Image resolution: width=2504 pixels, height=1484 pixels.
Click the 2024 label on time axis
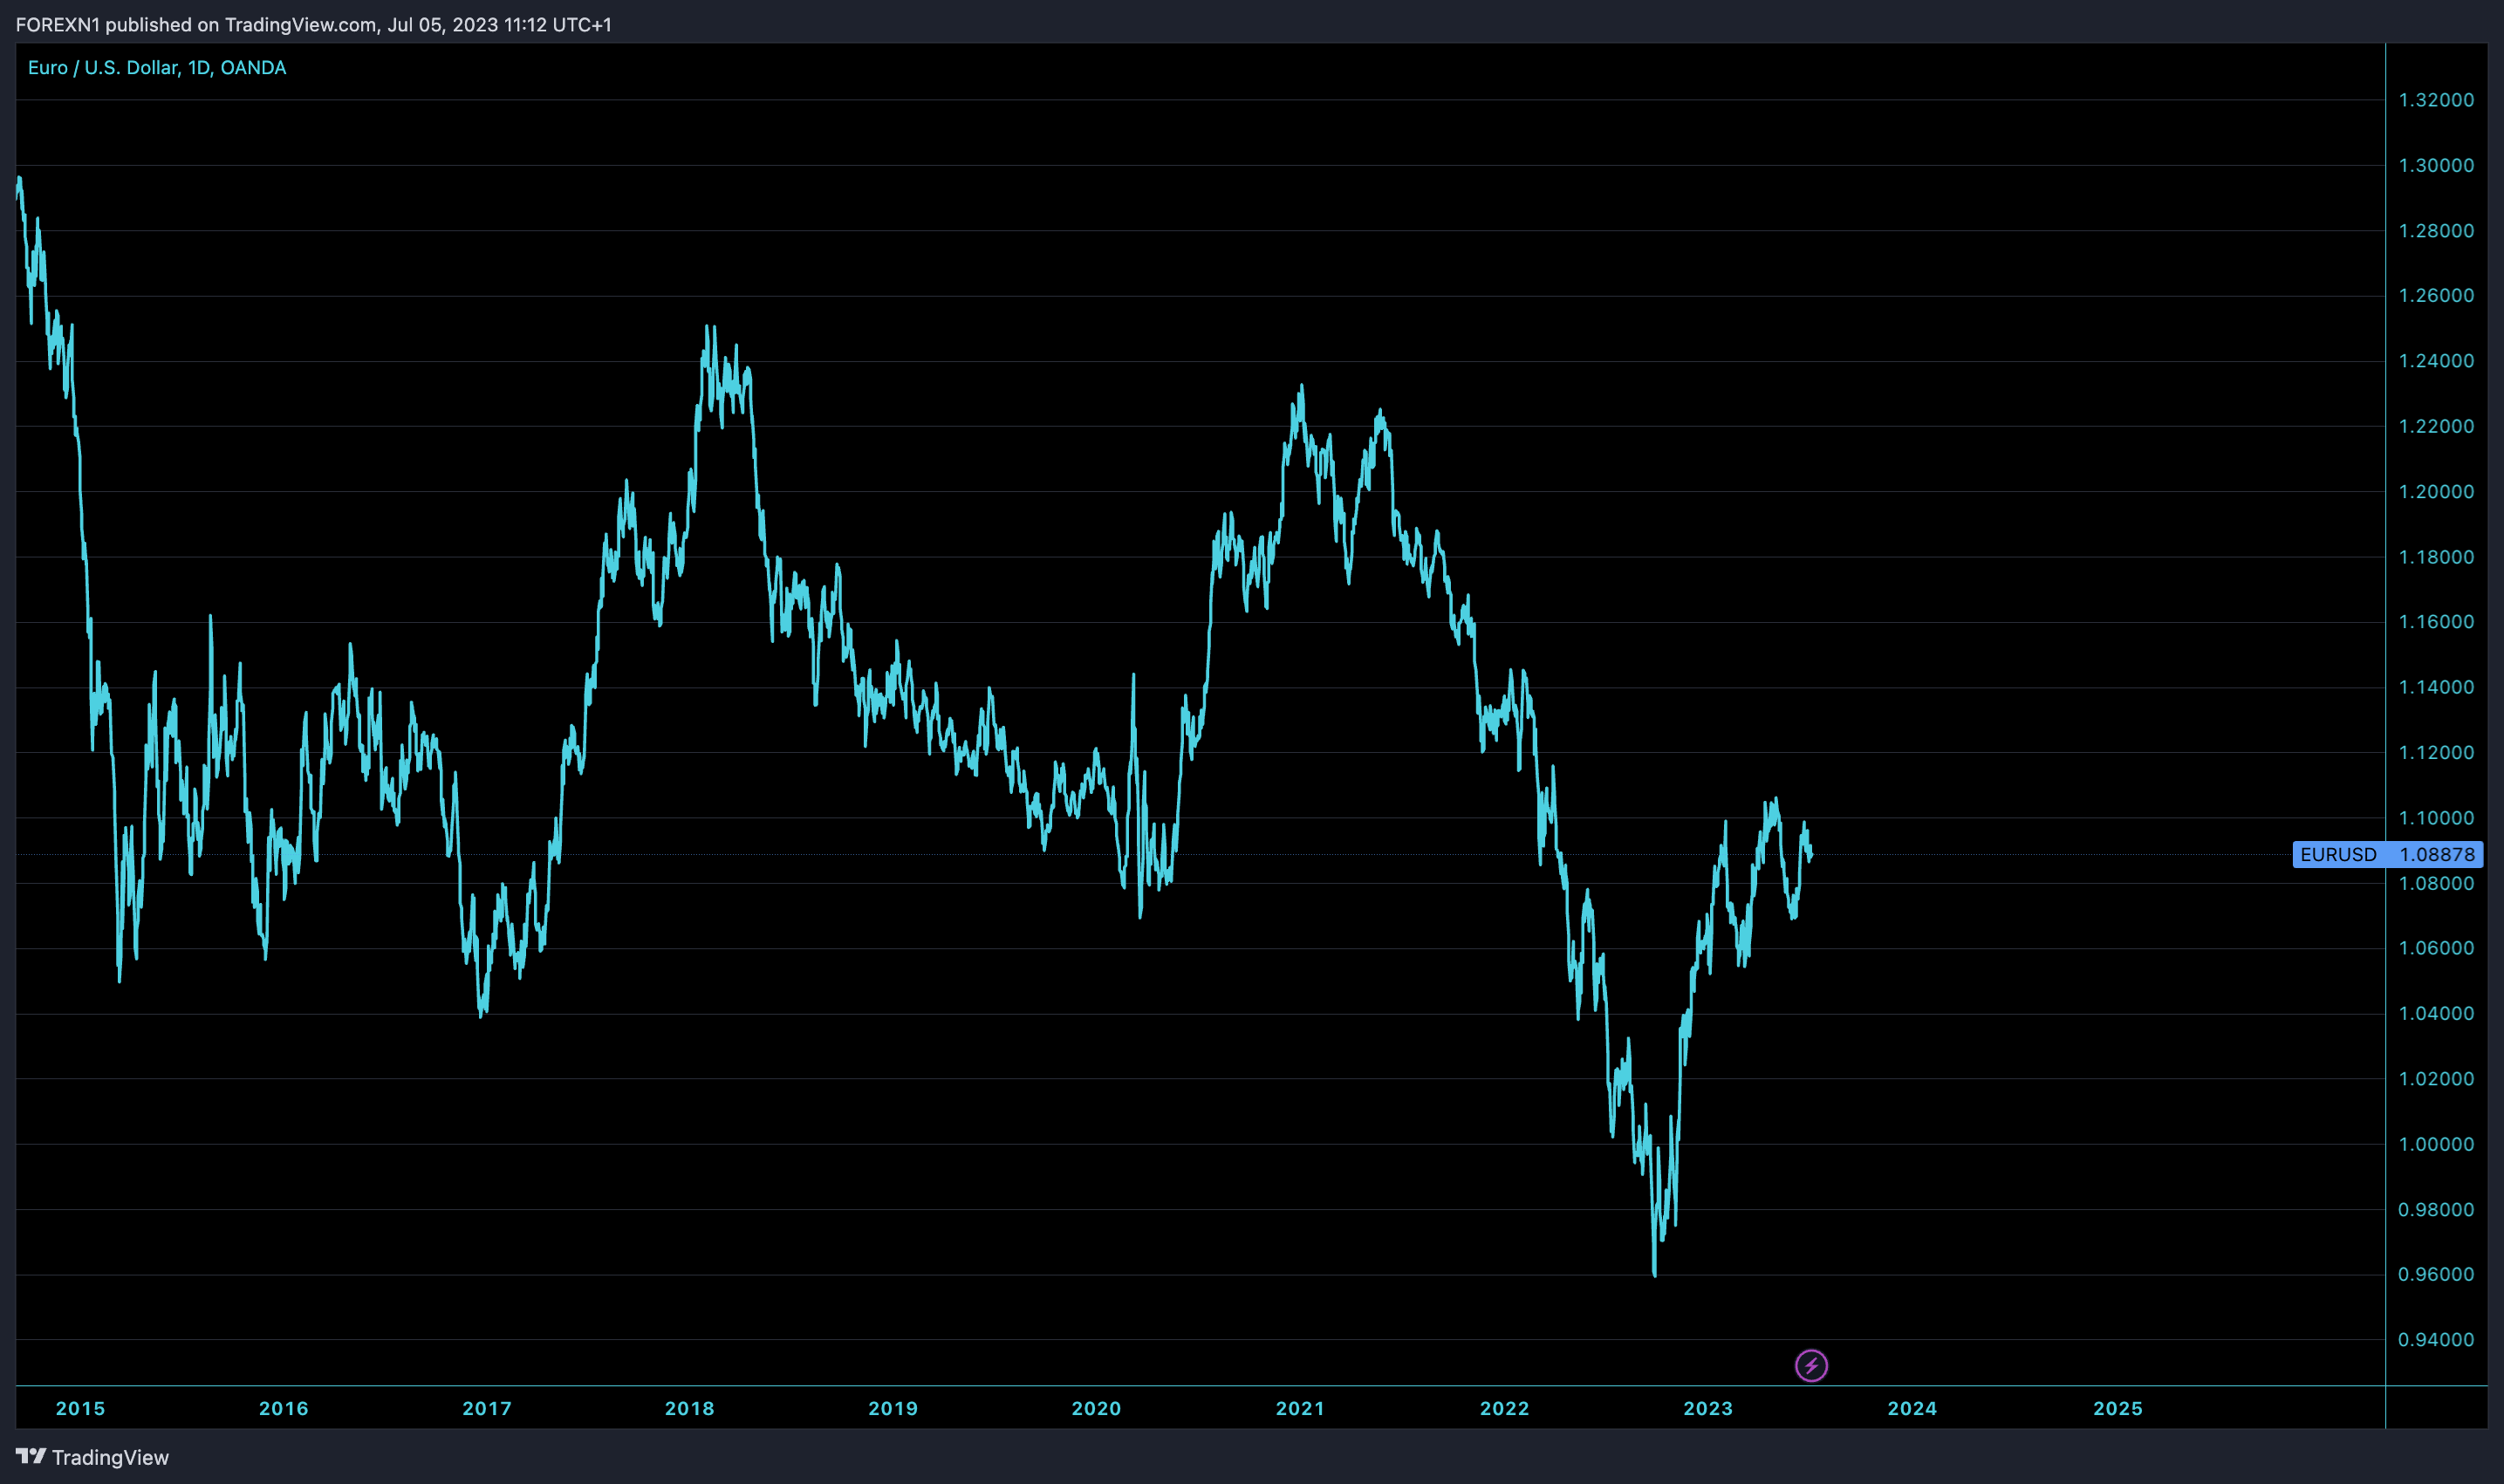(x=1912, y=1408)
